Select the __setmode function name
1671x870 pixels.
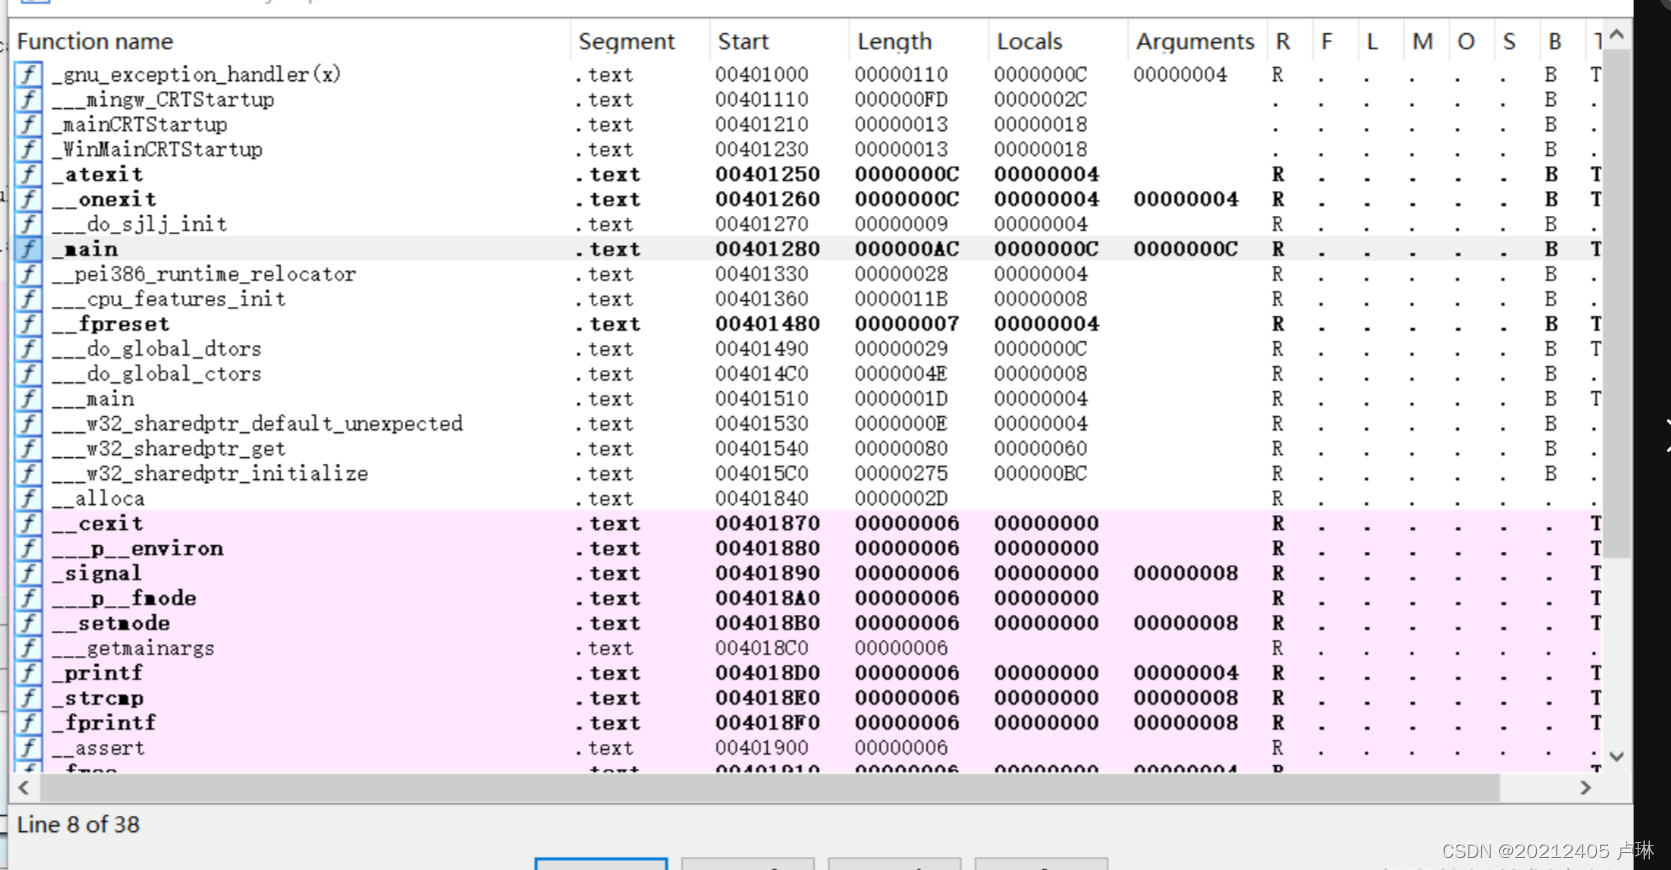click(111, 623)
